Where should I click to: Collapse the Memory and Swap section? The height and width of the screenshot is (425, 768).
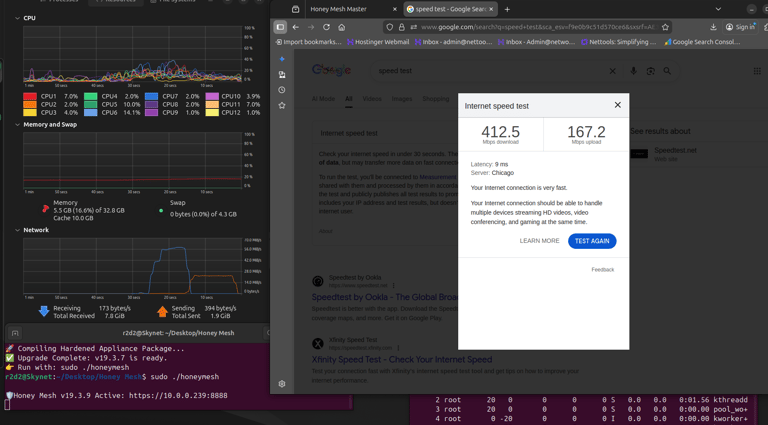[x=17, y=125]
